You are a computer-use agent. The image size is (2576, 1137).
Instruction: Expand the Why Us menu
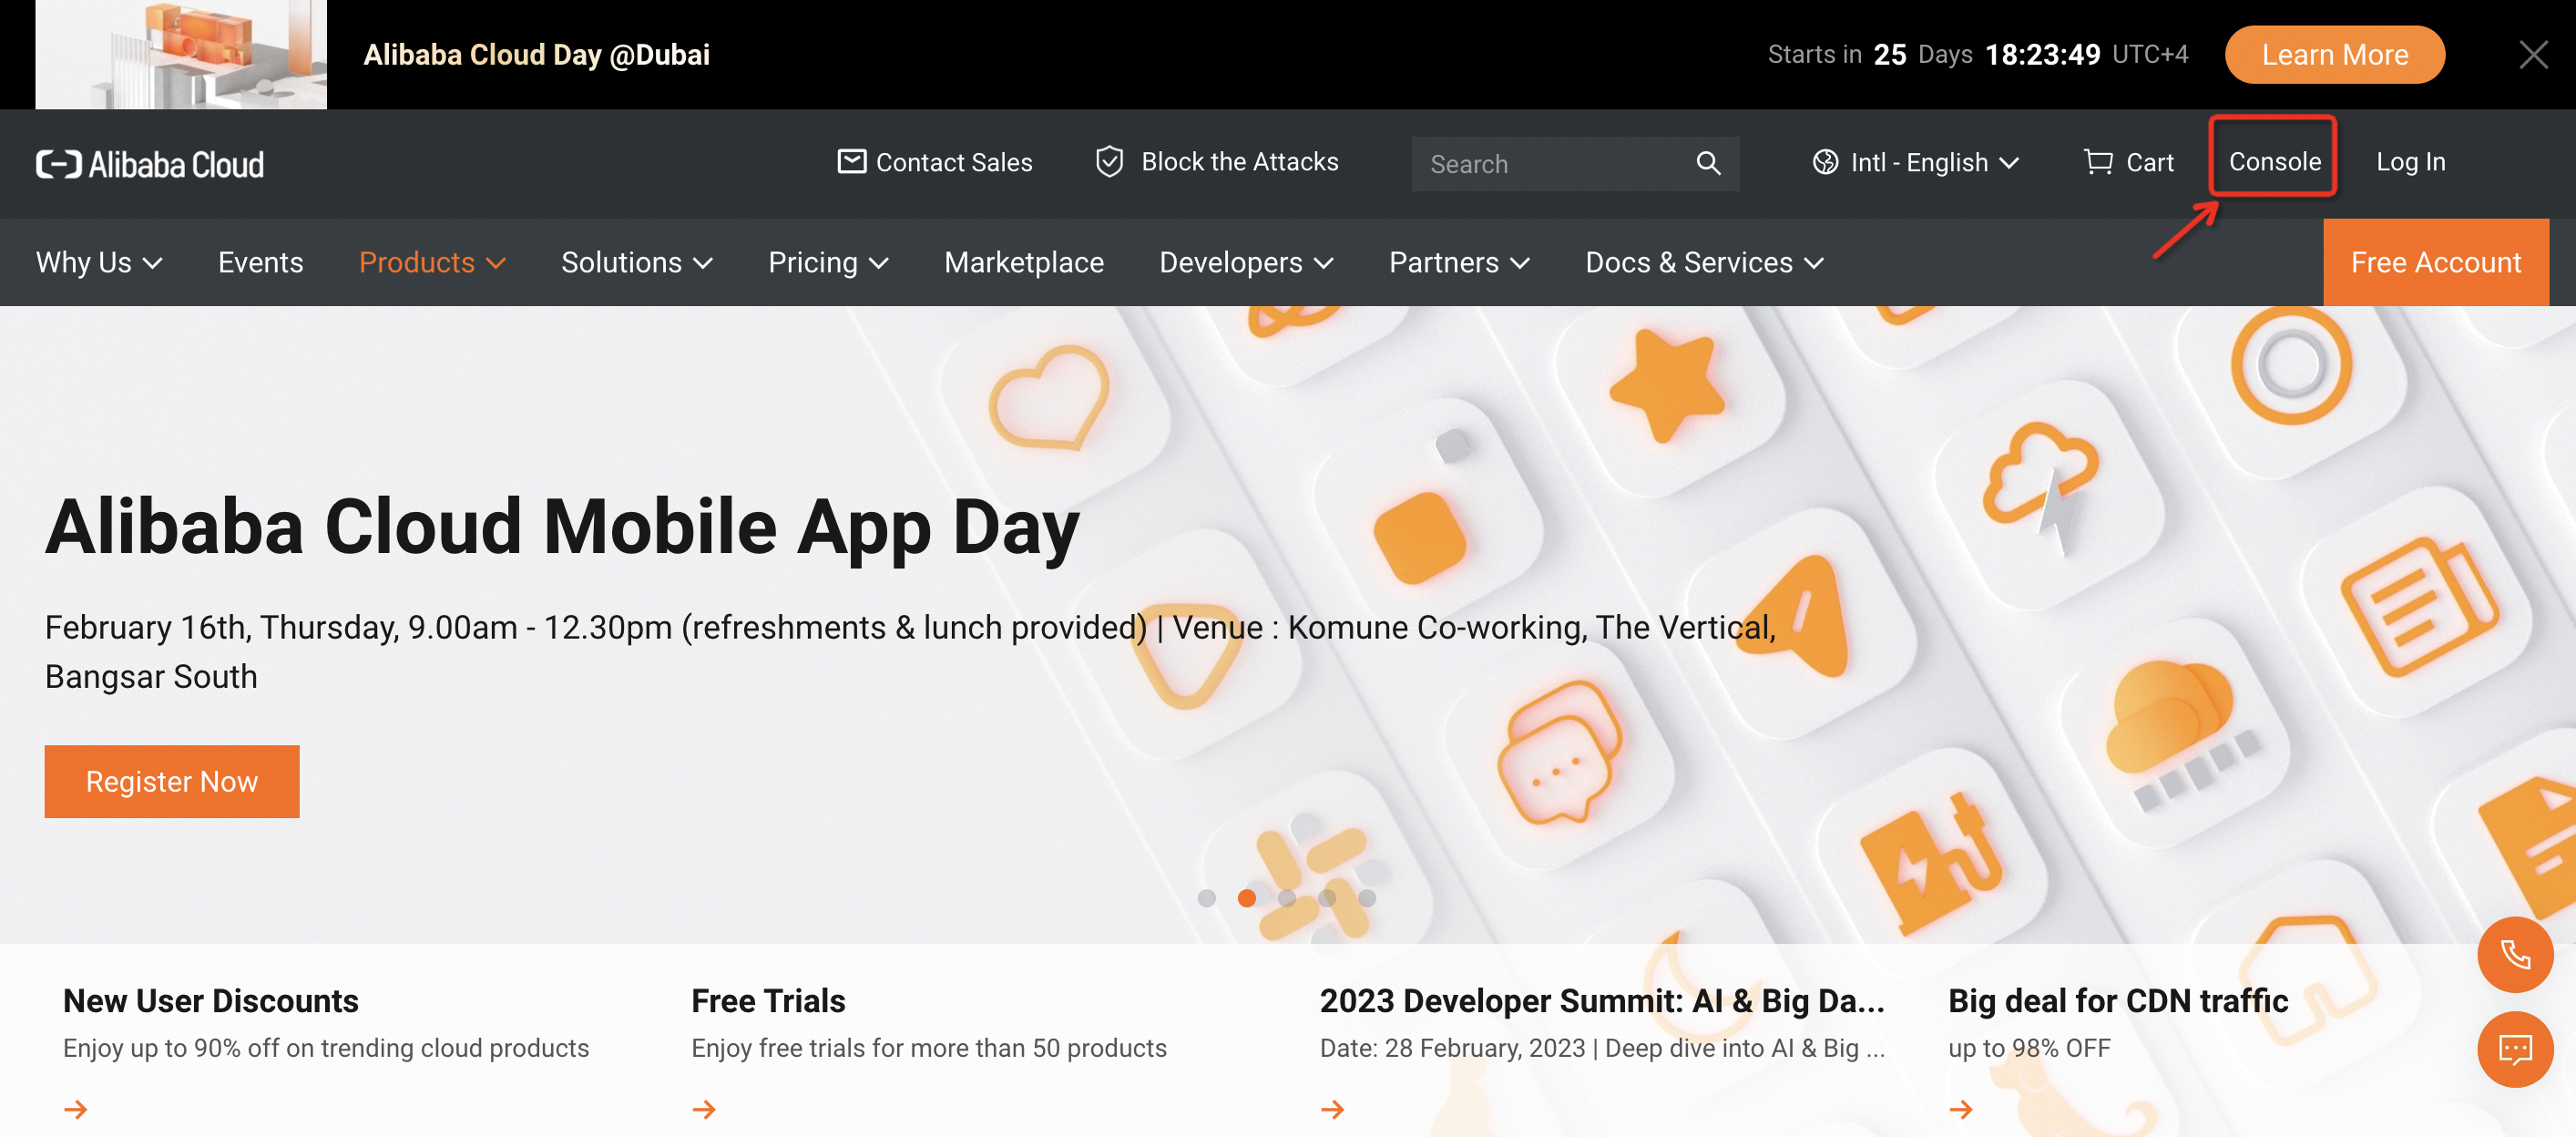pyautogui.click(x=99, y=262)
